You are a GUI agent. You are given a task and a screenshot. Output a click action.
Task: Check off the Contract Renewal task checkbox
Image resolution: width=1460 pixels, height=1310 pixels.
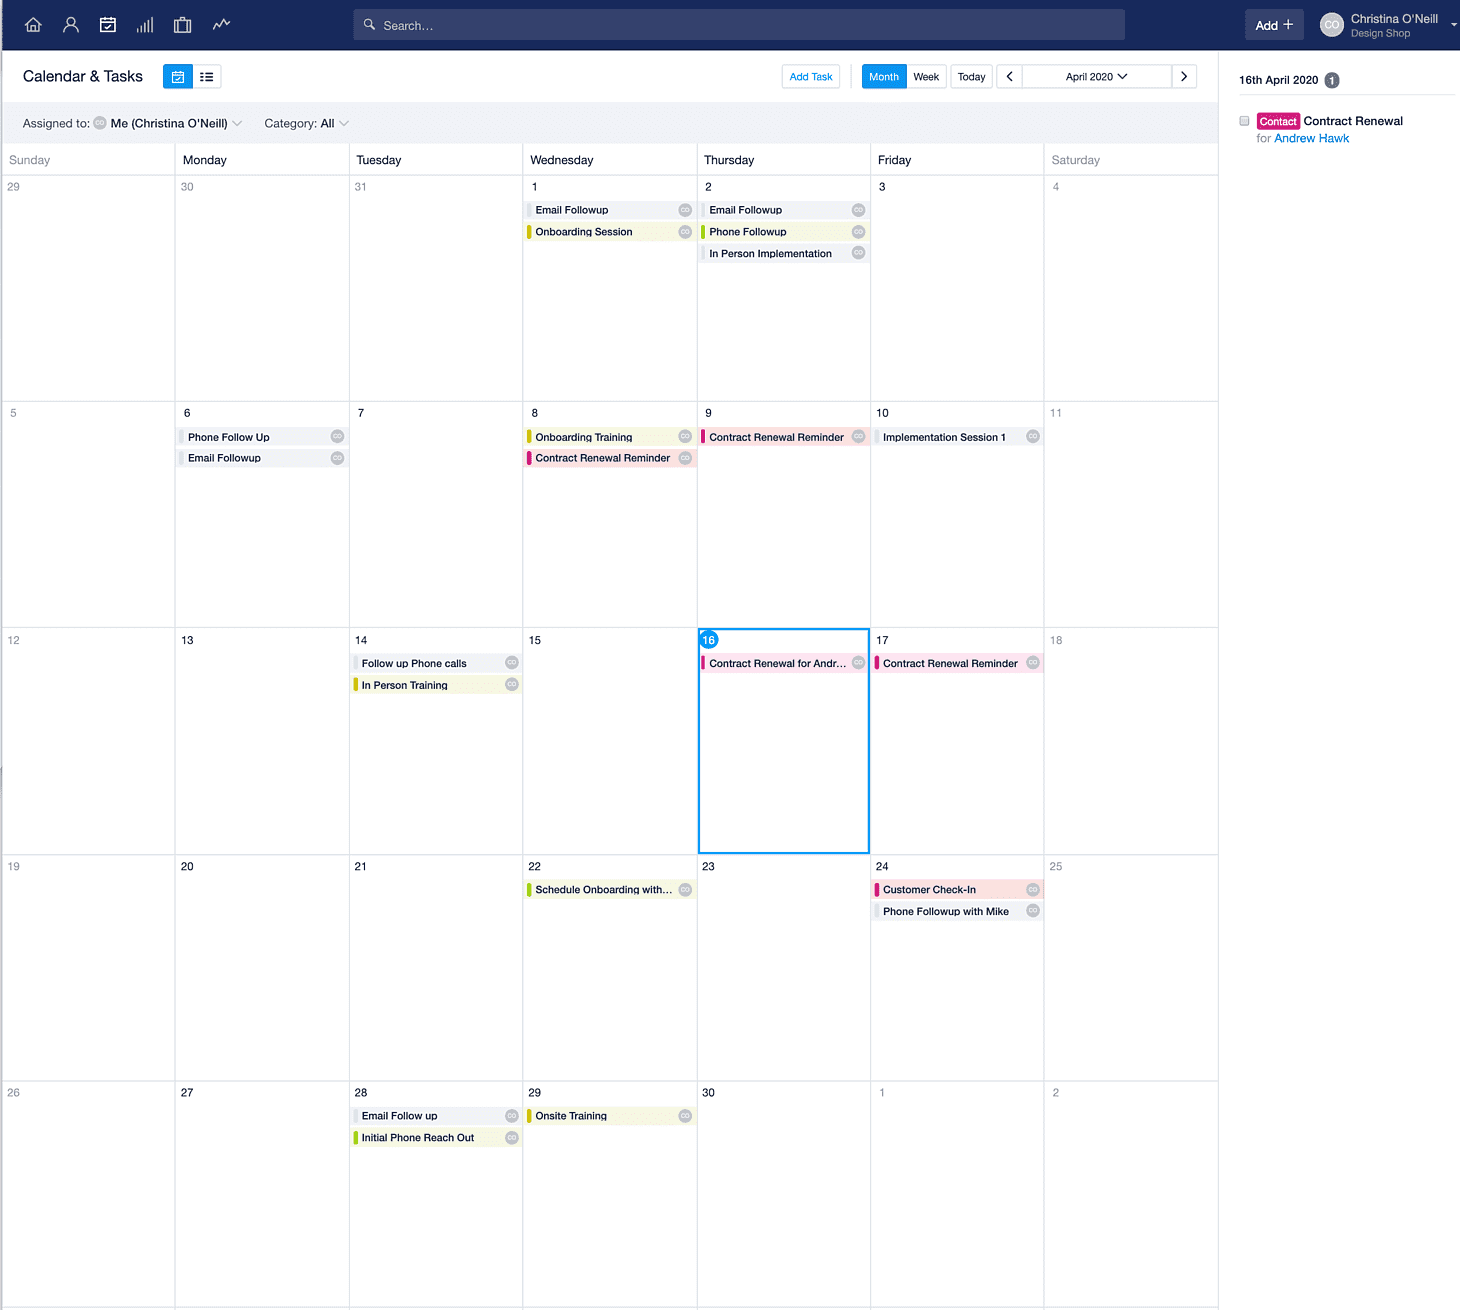(1244, 121)
